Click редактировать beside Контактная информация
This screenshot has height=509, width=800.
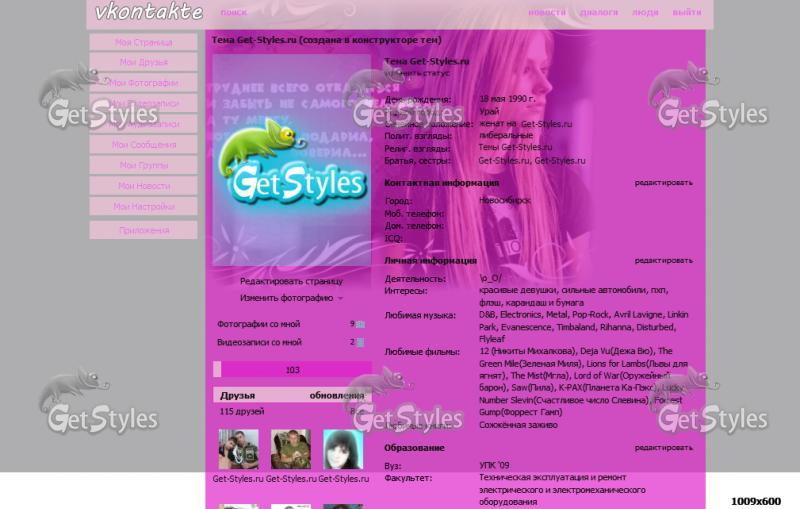coord(663,183)
